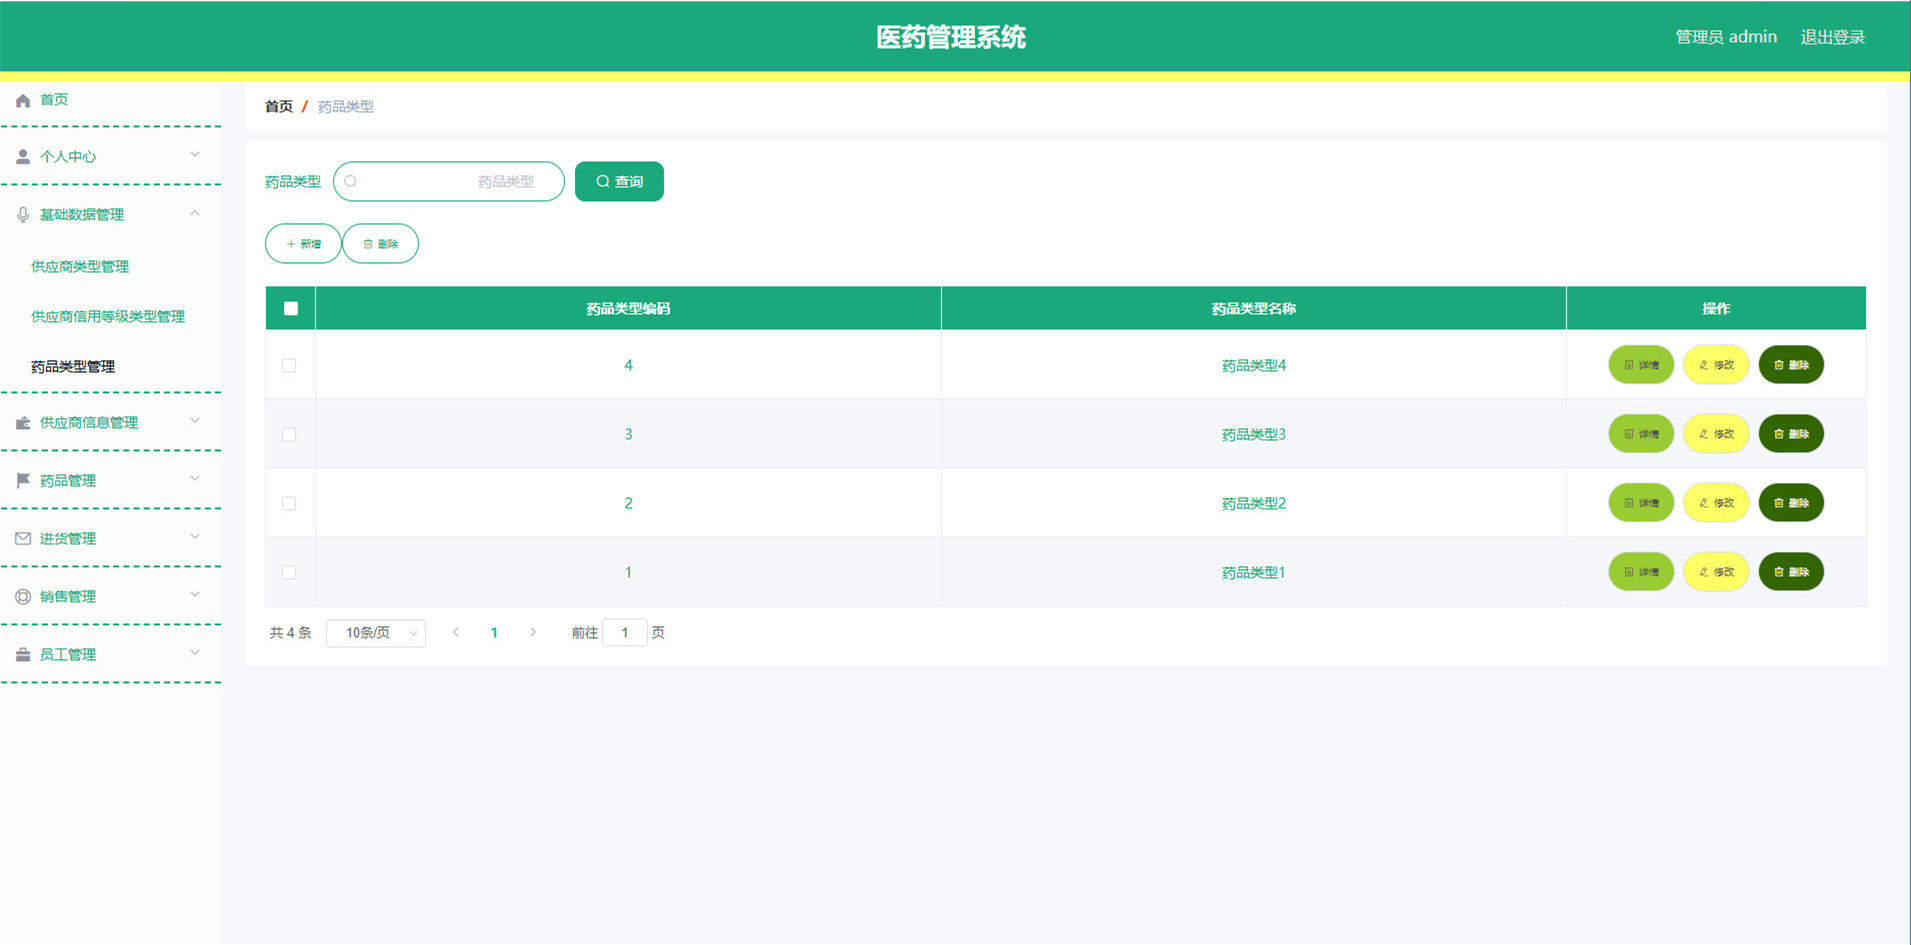Viewport: 1911px width, 945px height.
Task: Check the checkbox for row 药品类型3
Action: (289, 435)
